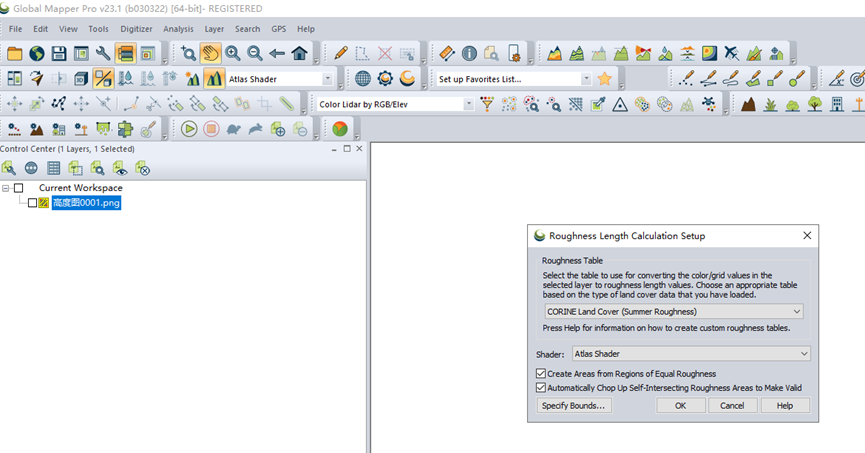Select the Zoom tool with rectangle

[x=188, y=54]
